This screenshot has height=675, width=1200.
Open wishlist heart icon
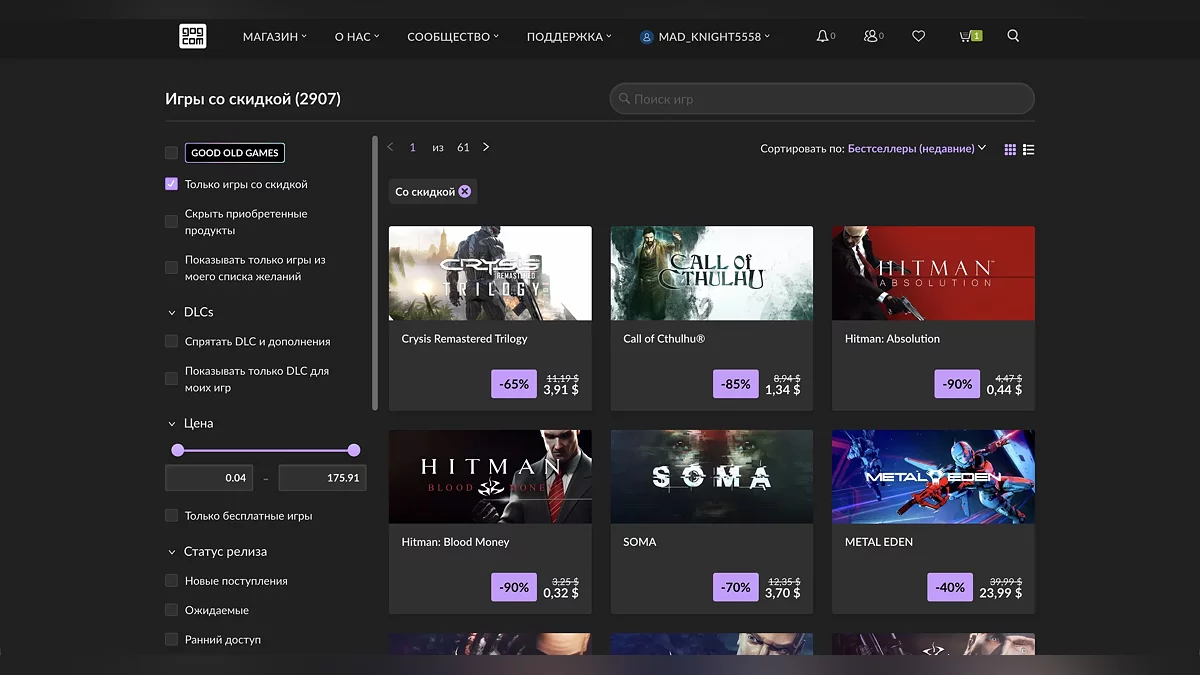[x=918, y=36]
